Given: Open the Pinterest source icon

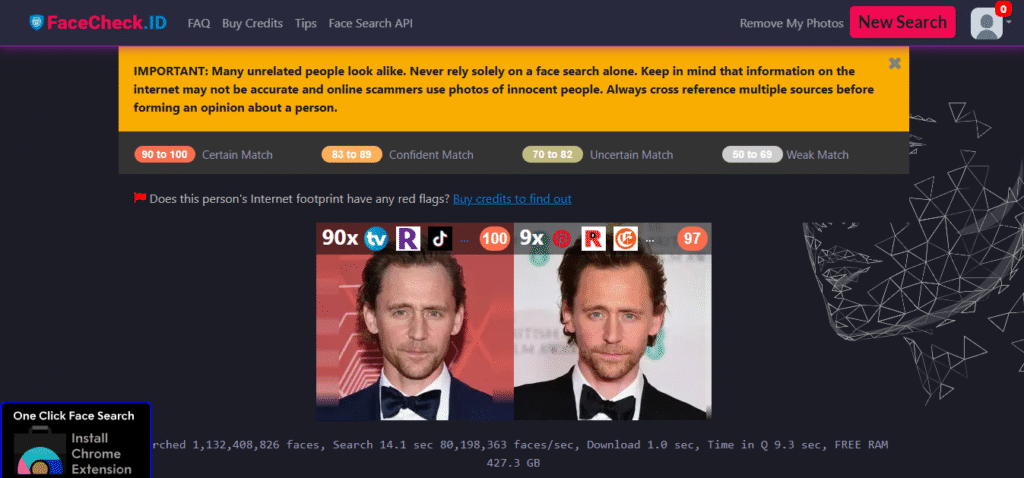Looking at the screenshot, I should click(562, 239).
